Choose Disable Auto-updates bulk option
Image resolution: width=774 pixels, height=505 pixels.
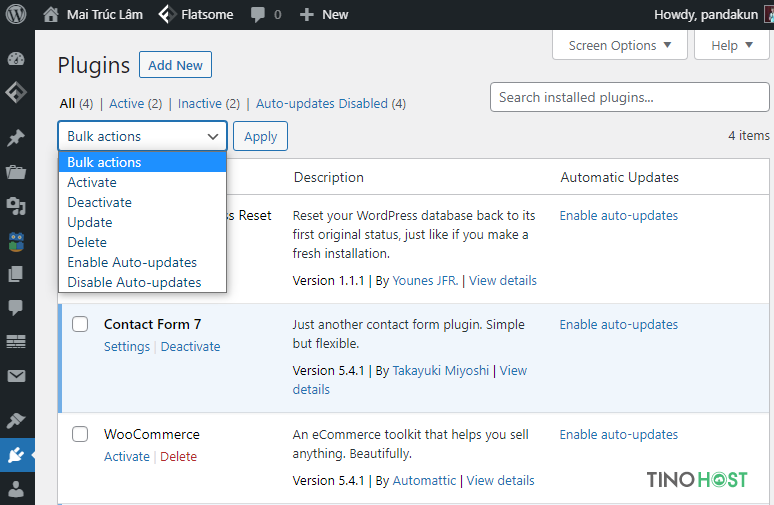(142, 282)
